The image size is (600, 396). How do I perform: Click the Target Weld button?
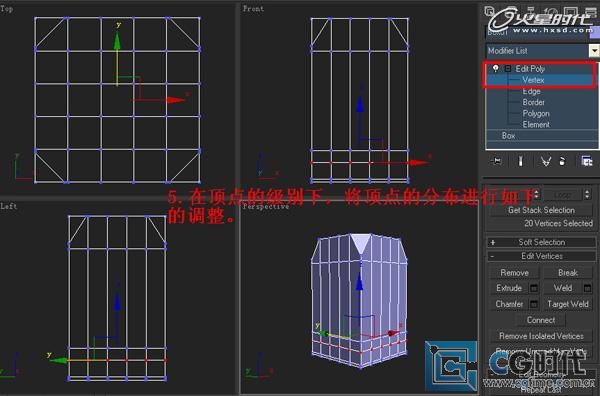[x=568, y=304]
